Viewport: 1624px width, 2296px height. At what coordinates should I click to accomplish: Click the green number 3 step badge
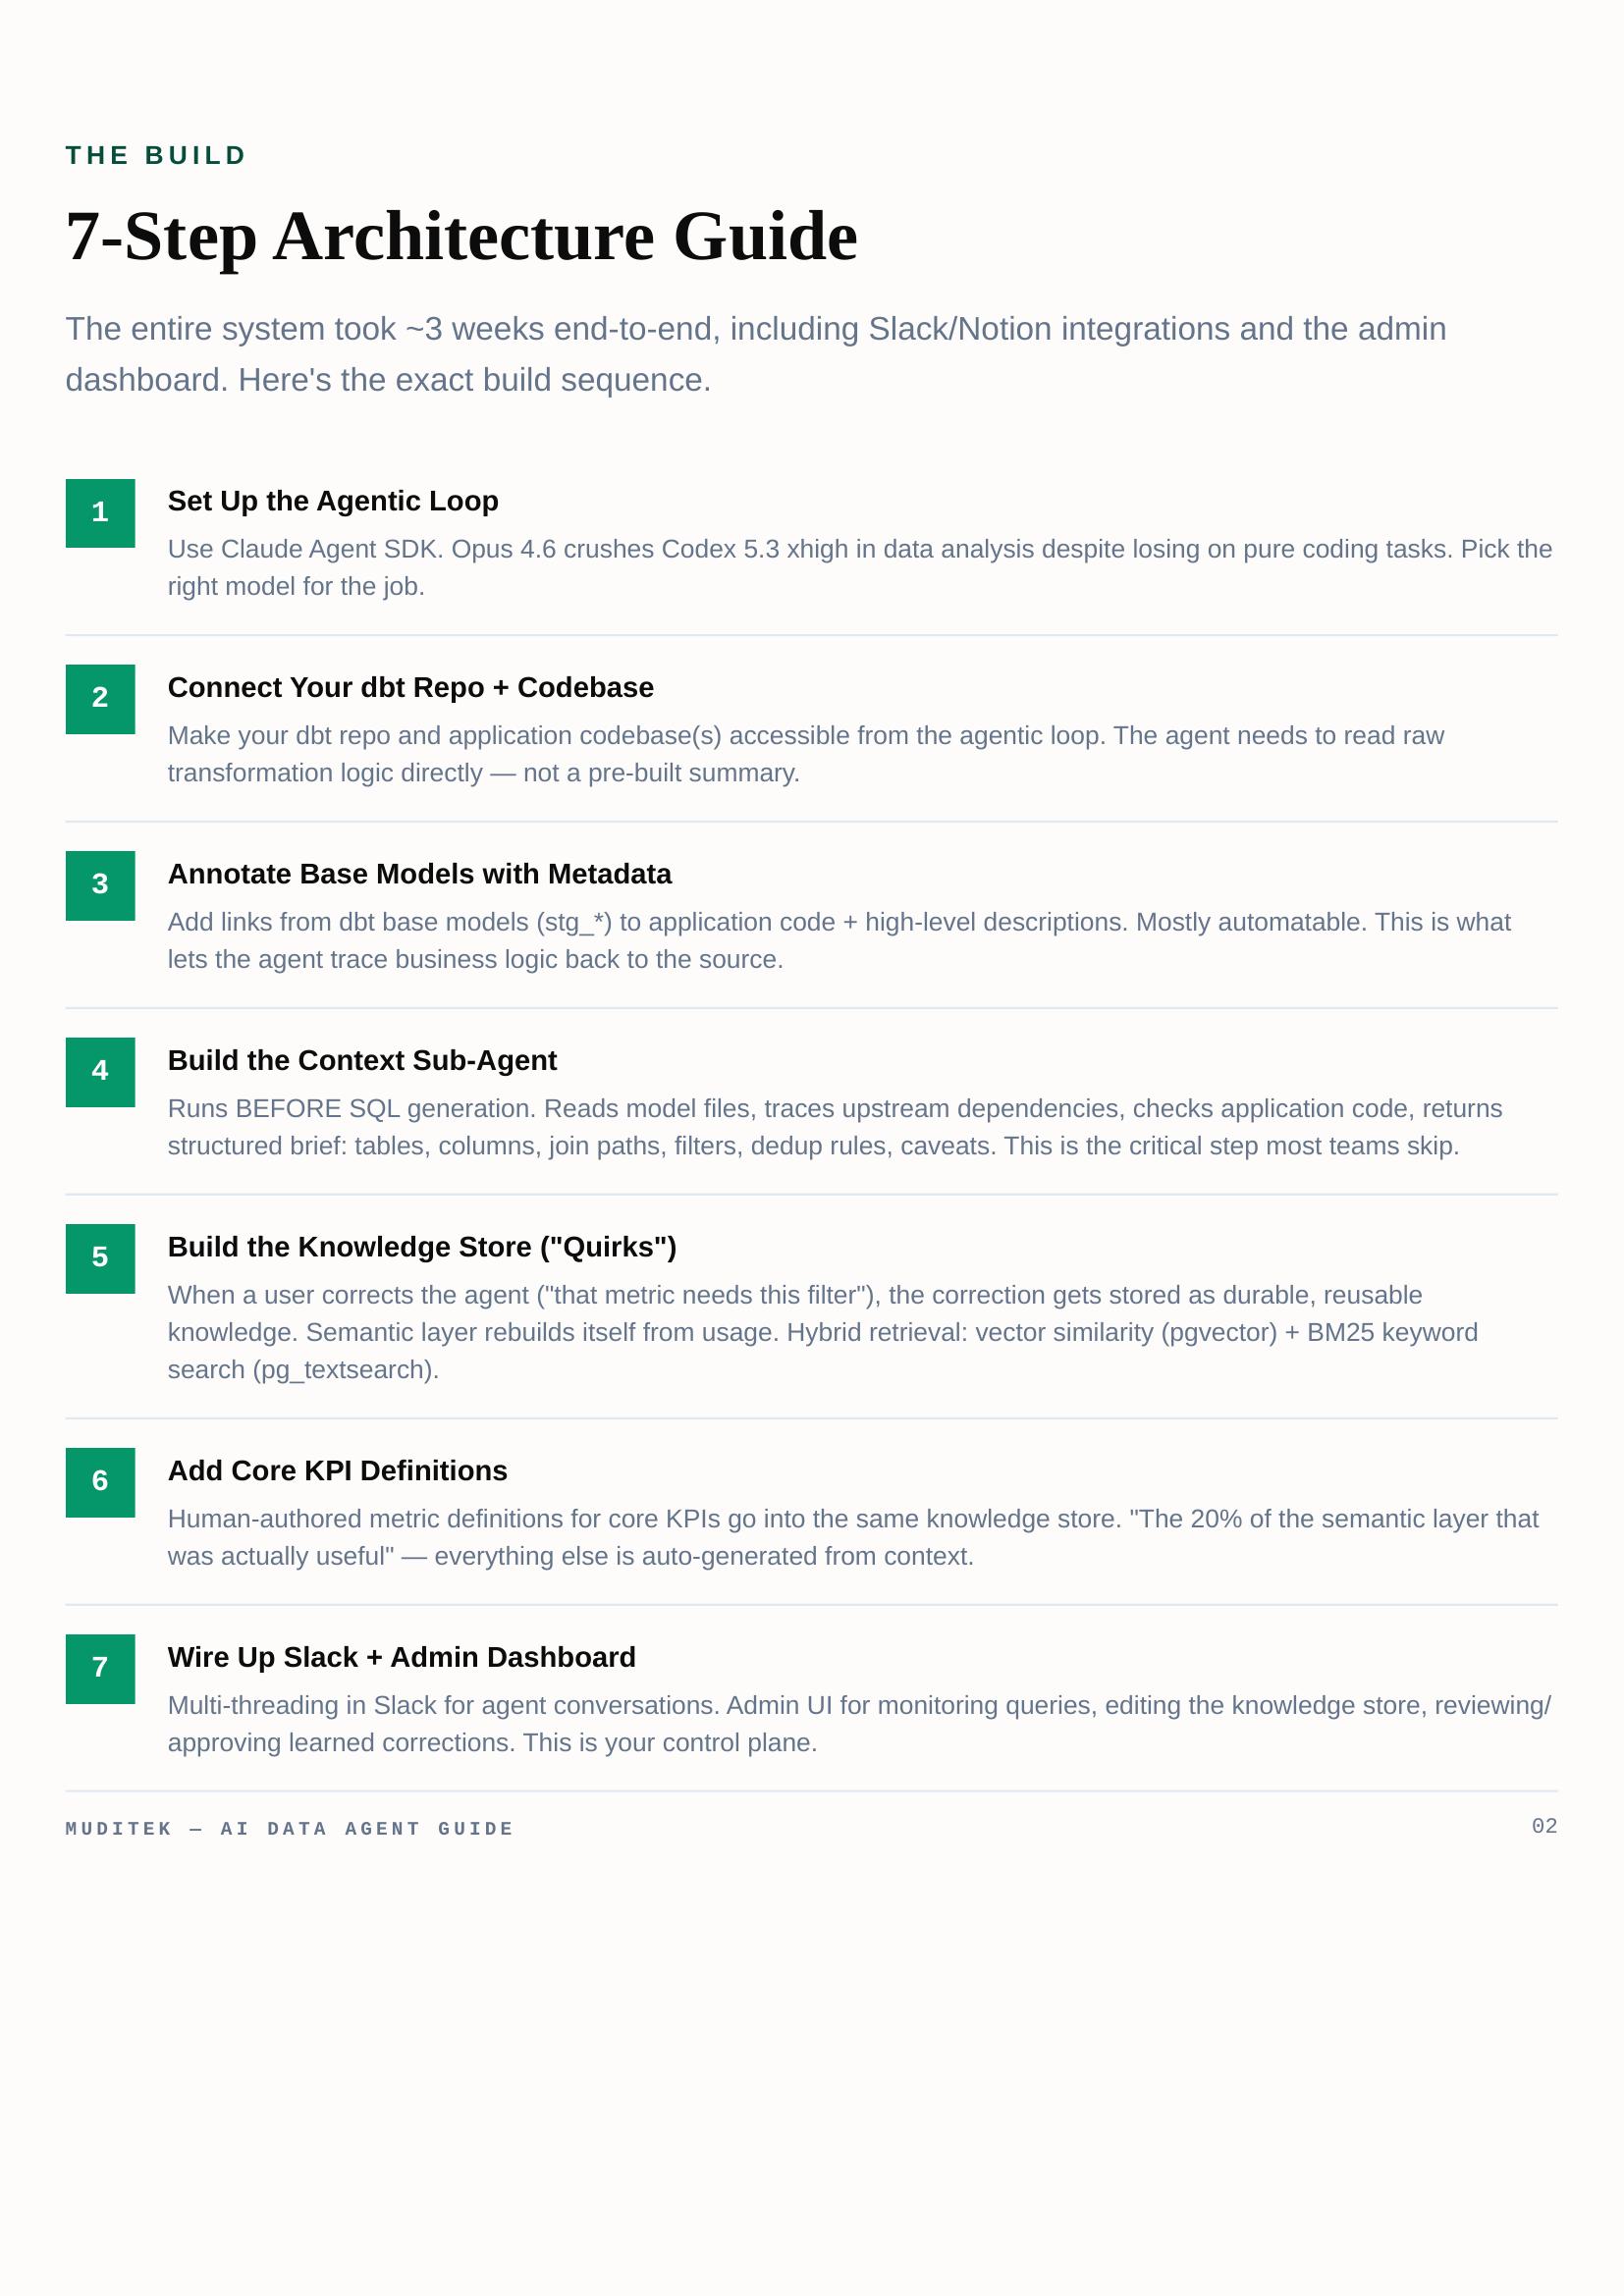[x=100, y=885]
